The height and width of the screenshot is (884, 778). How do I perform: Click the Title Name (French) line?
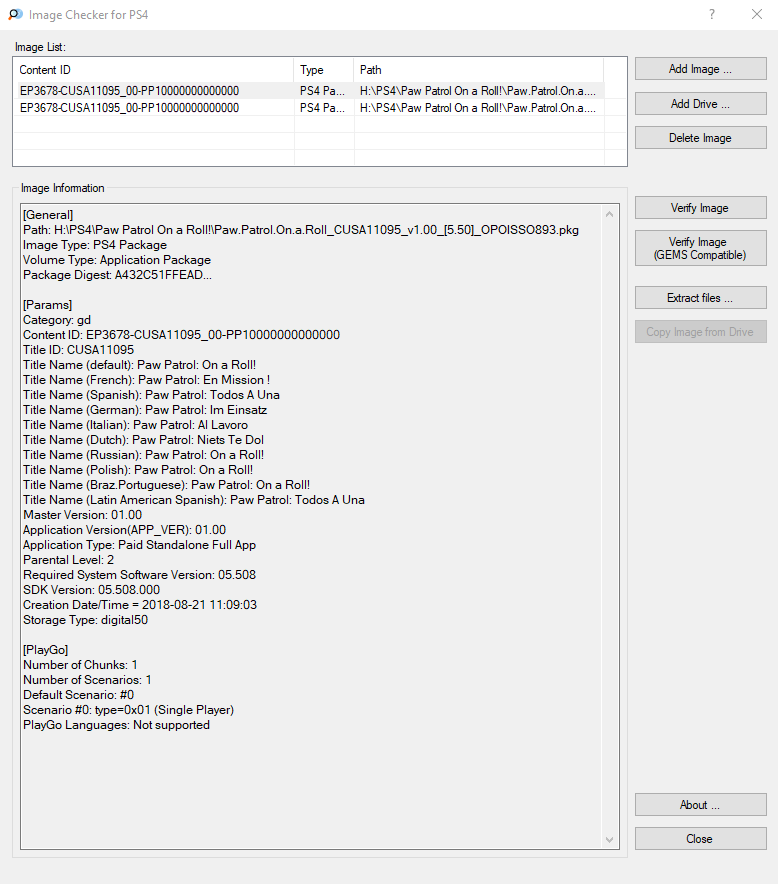(147, 380)
